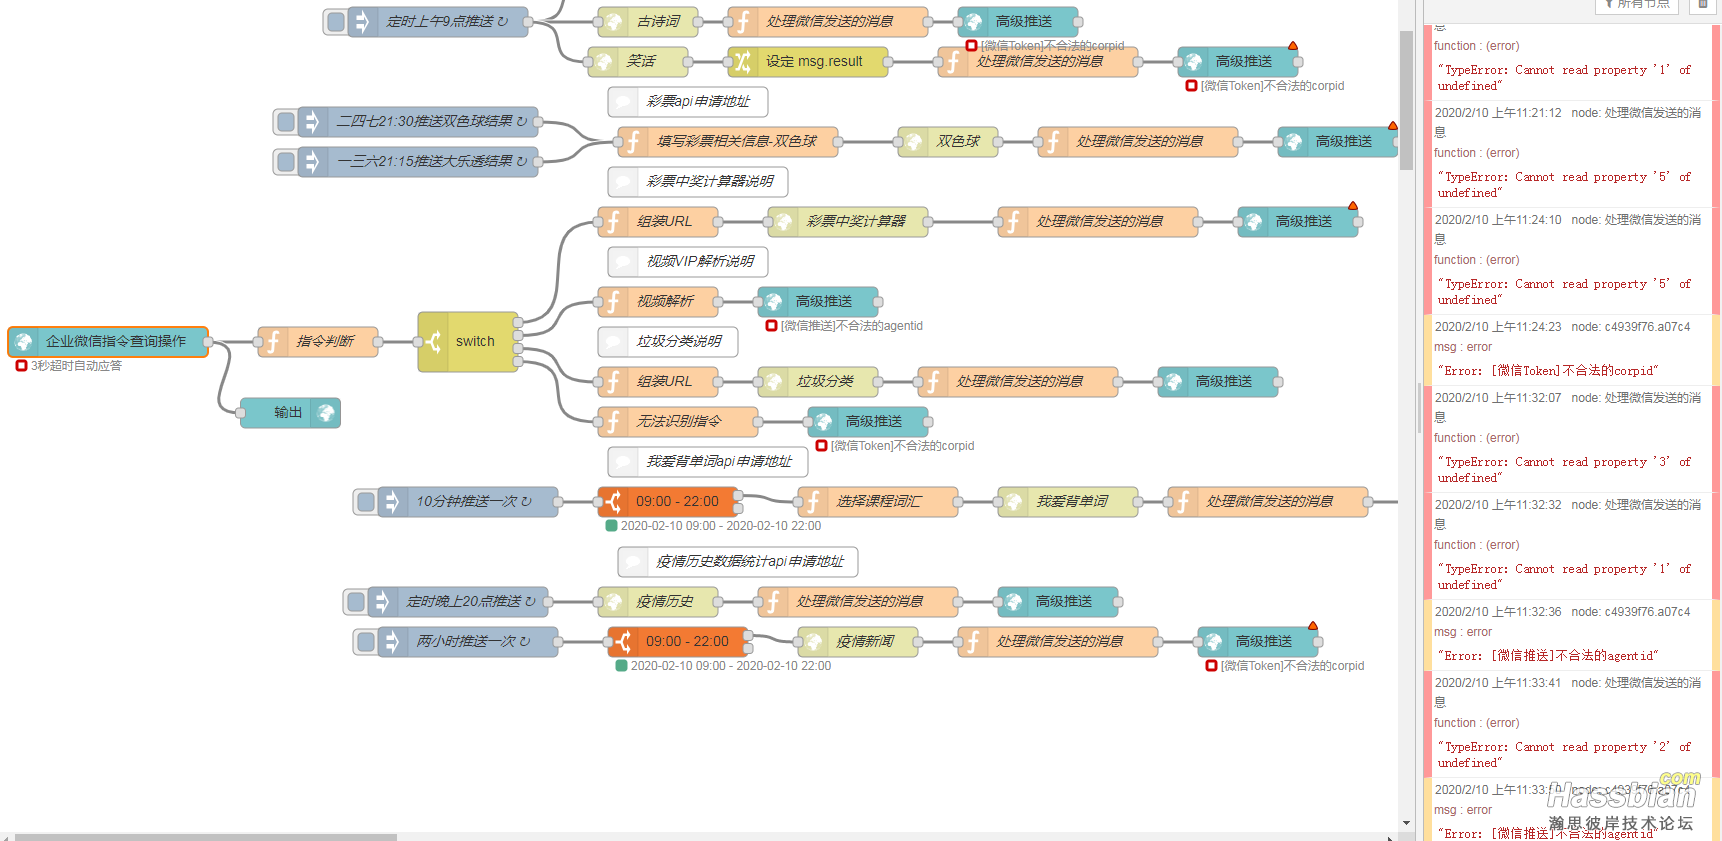Select the 彩票中奖计算器 node label
The width and height of the screenshot is (1722, 841).
click(856, 221)
